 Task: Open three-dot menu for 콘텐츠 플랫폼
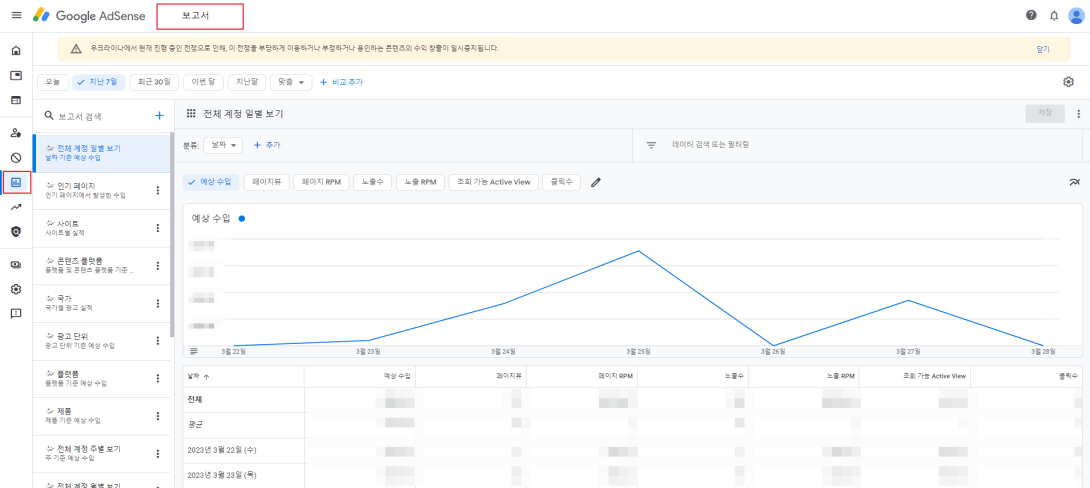tap(158, 266)
